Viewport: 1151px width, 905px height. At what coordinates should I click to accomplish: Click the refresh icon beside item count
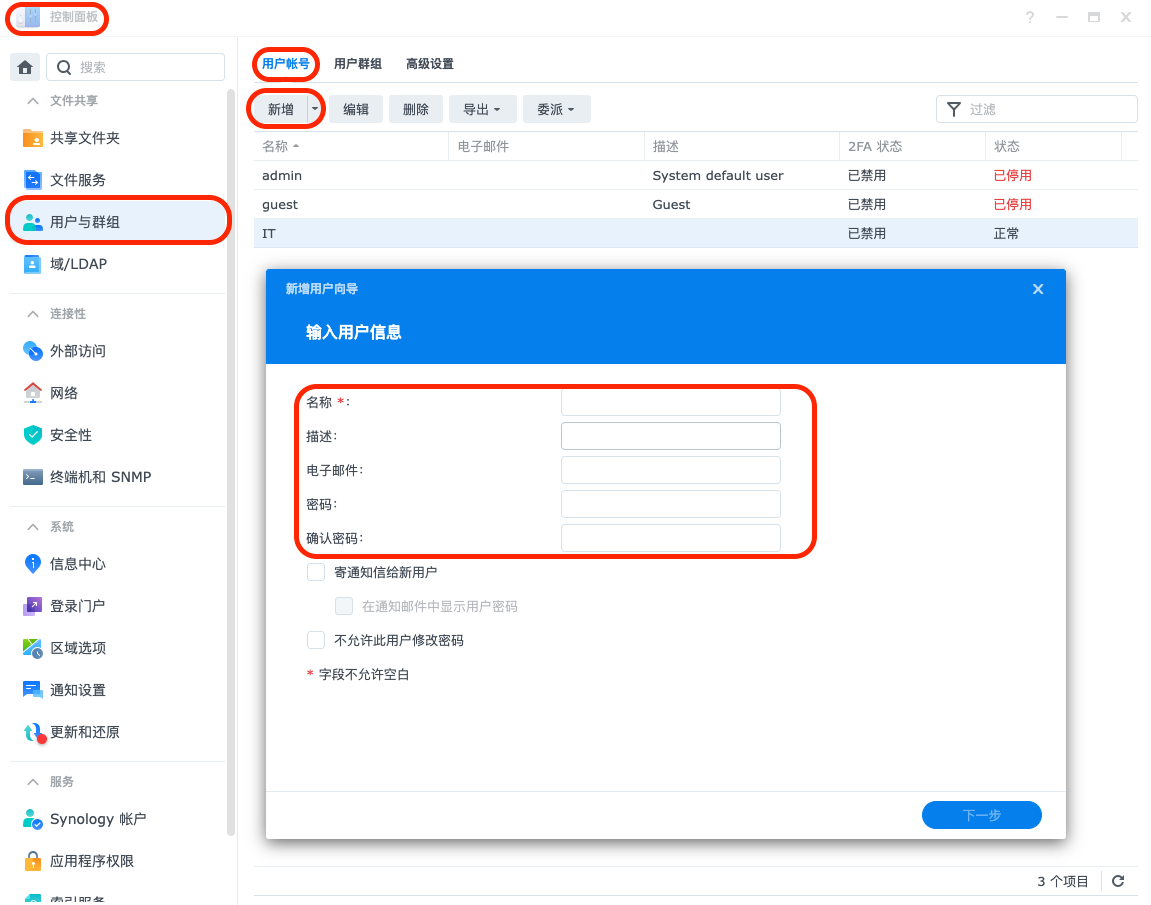click(x=1118, y=881)
